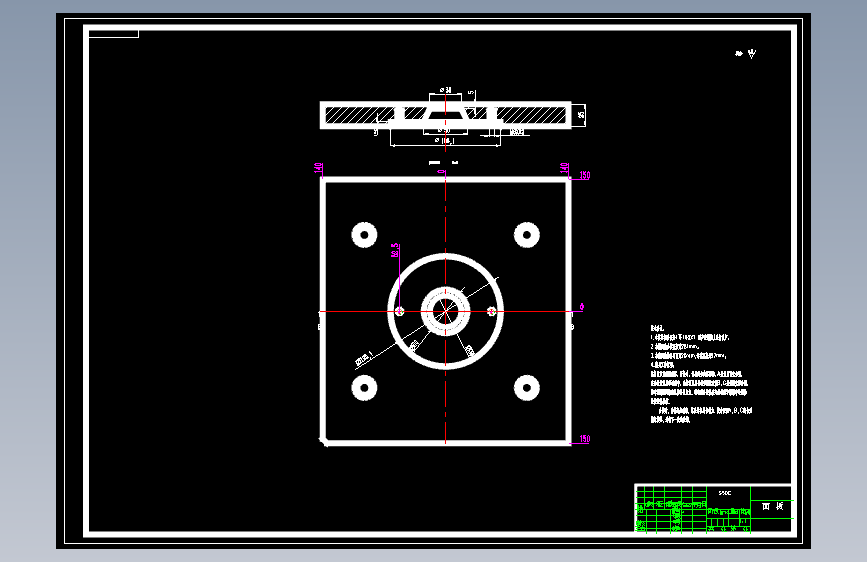Viewport: 867px width, 562px height.
Task: Select the empty small box in frame corner
Action: tap(113, 34)
